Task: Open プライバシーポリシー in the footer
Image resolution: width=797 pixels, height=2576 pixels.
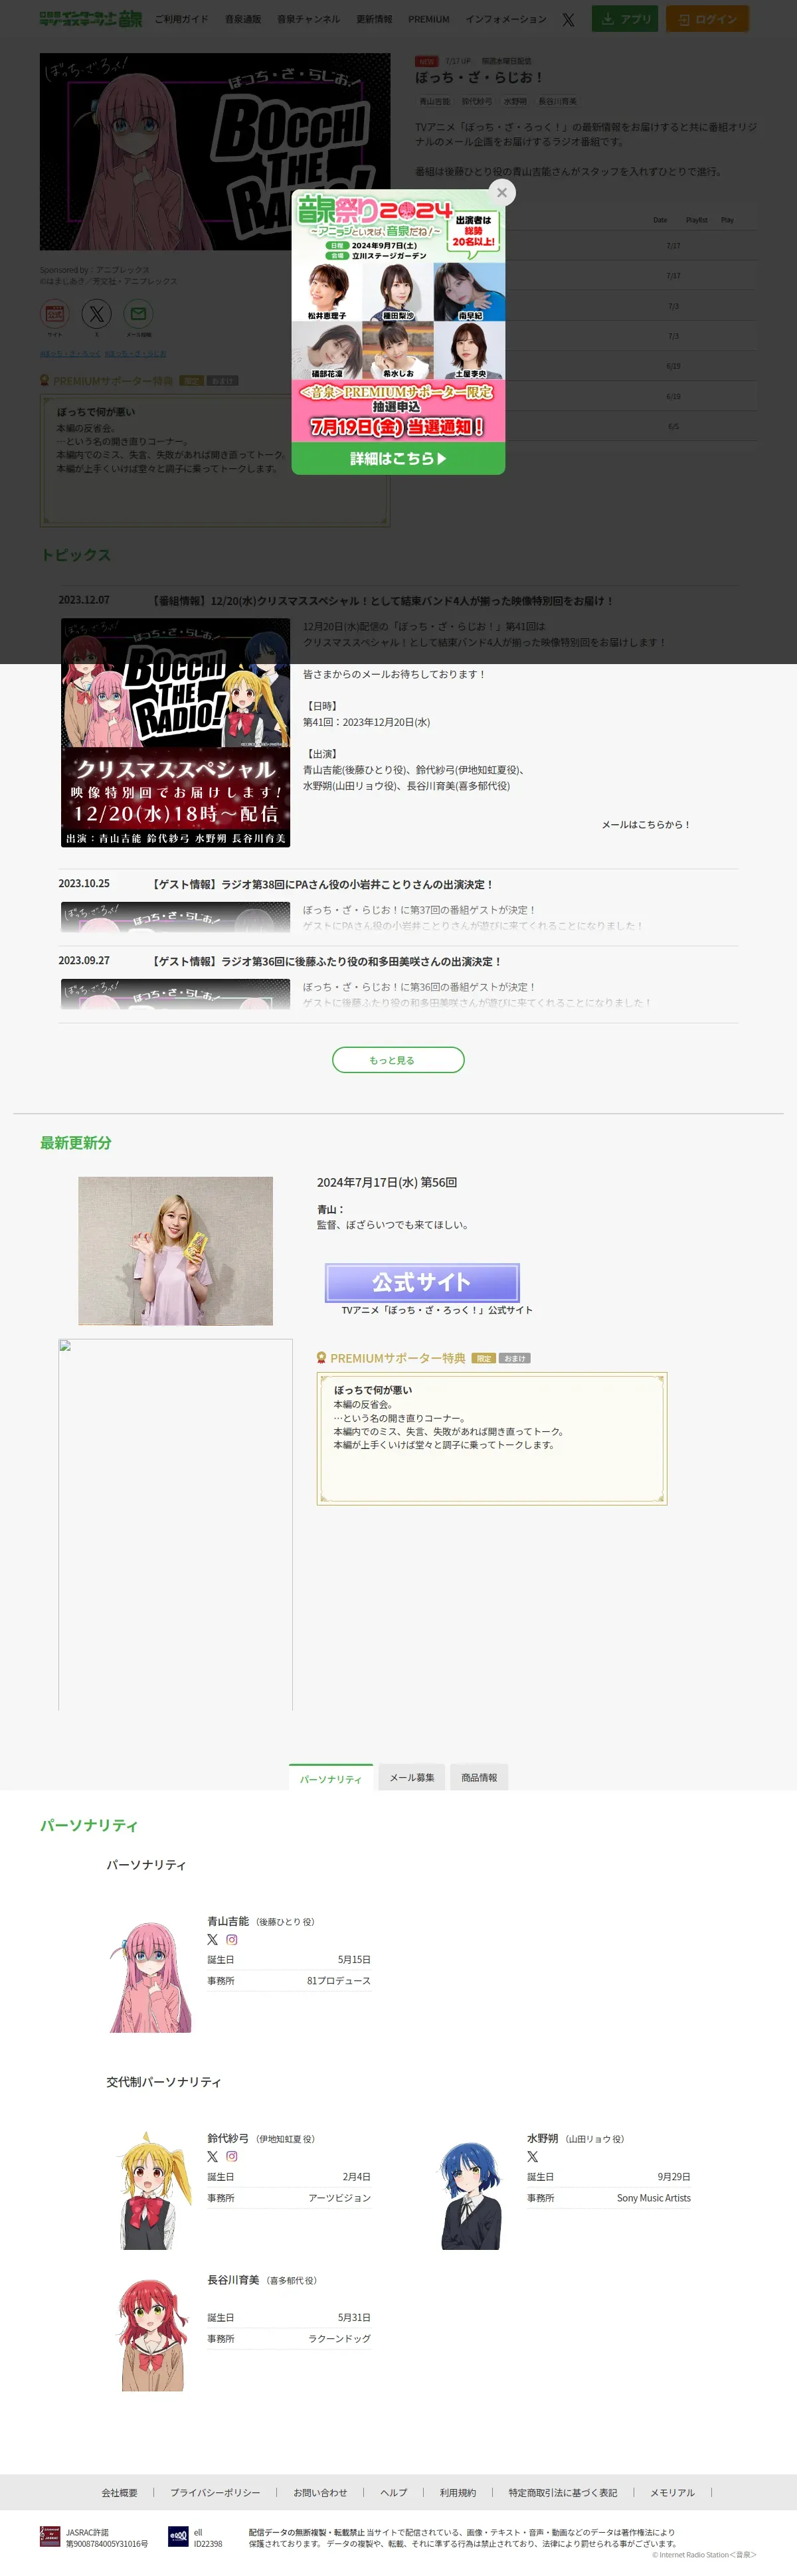Action: [215, 2492]
